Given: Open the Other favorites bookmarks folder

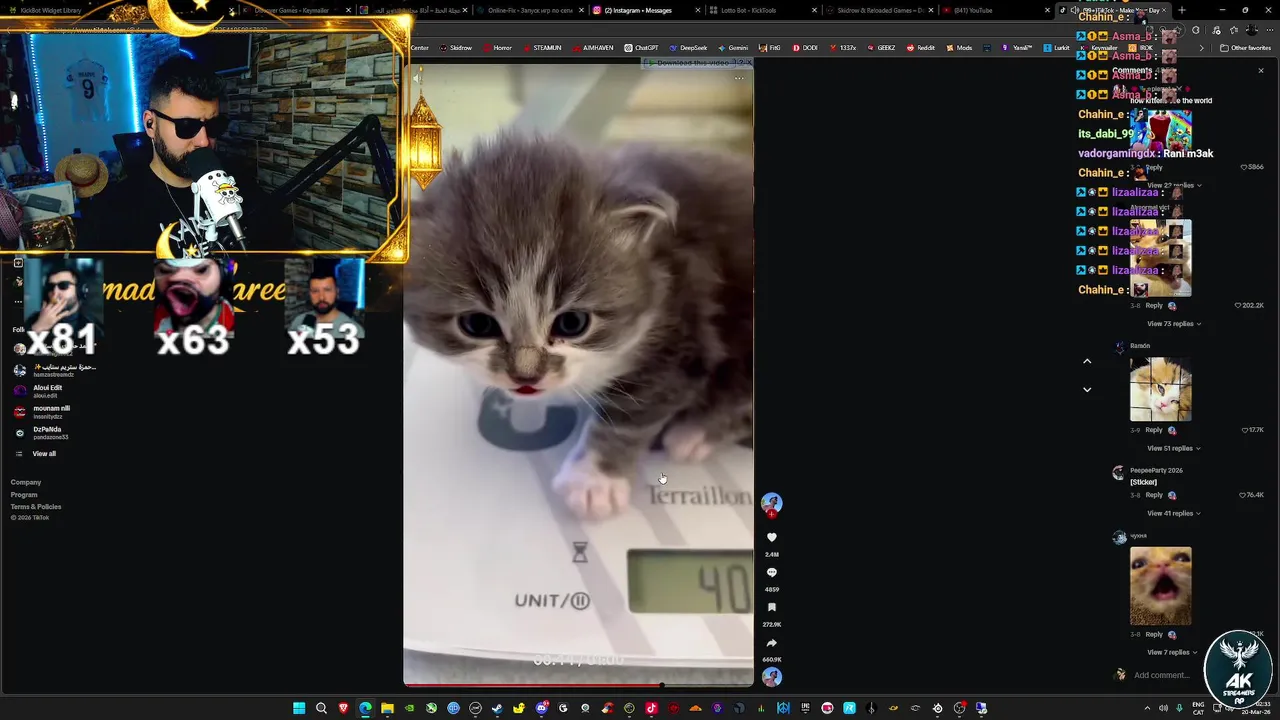Looking at the screenshot, I should [1245, 48].
